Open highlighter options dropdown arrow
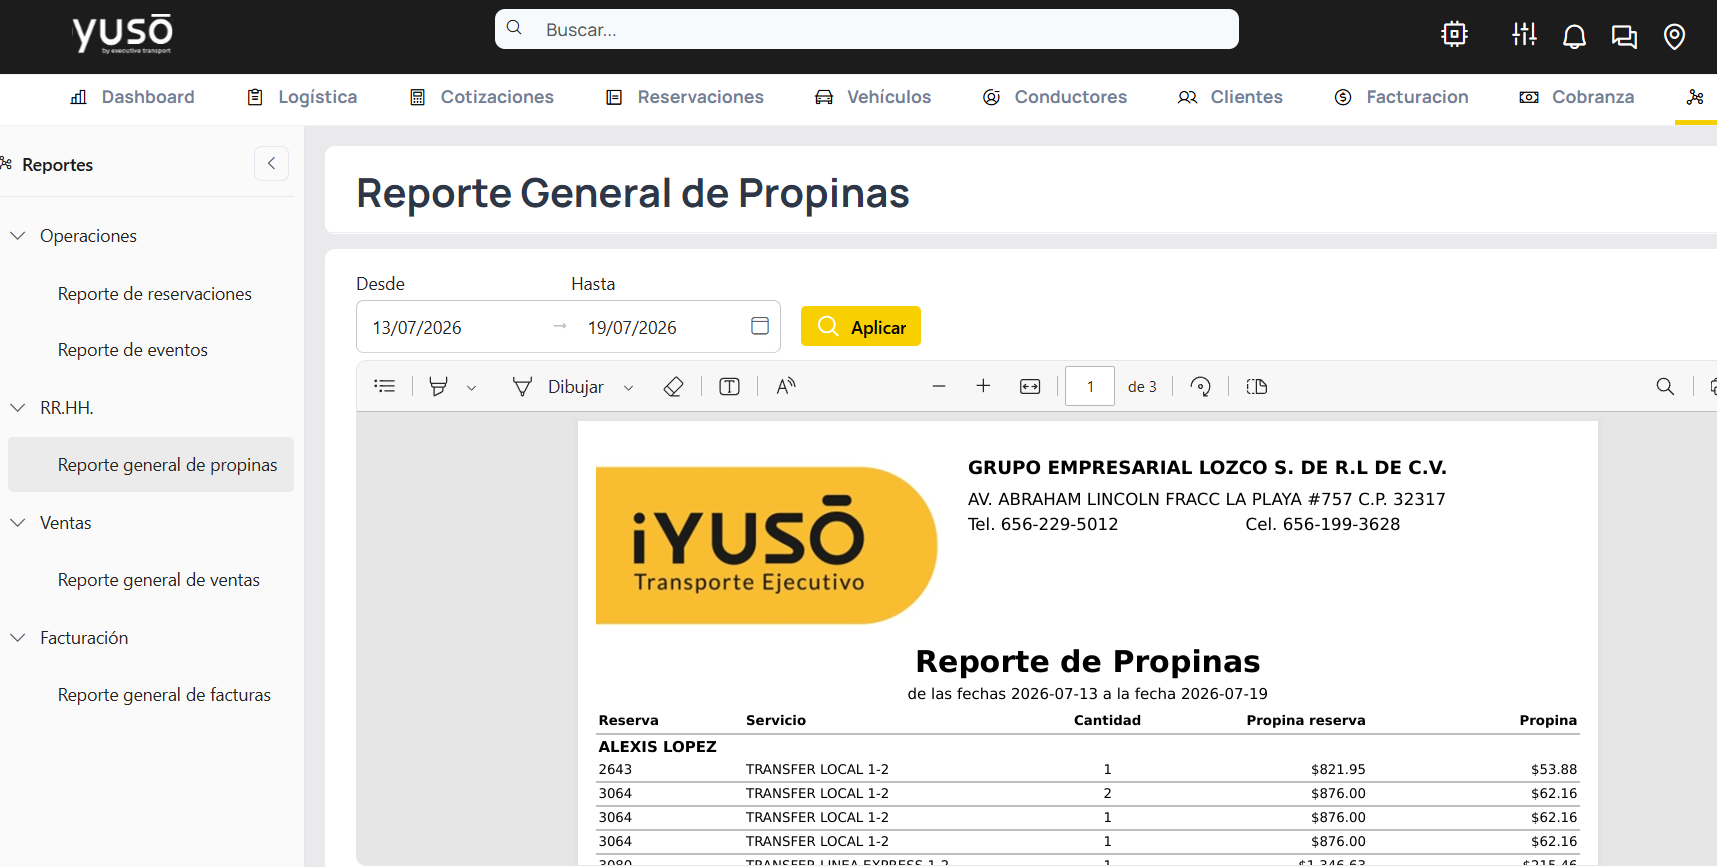This screenshot has height=867, width=1717. pyautogui.click(x=472, y=388)
